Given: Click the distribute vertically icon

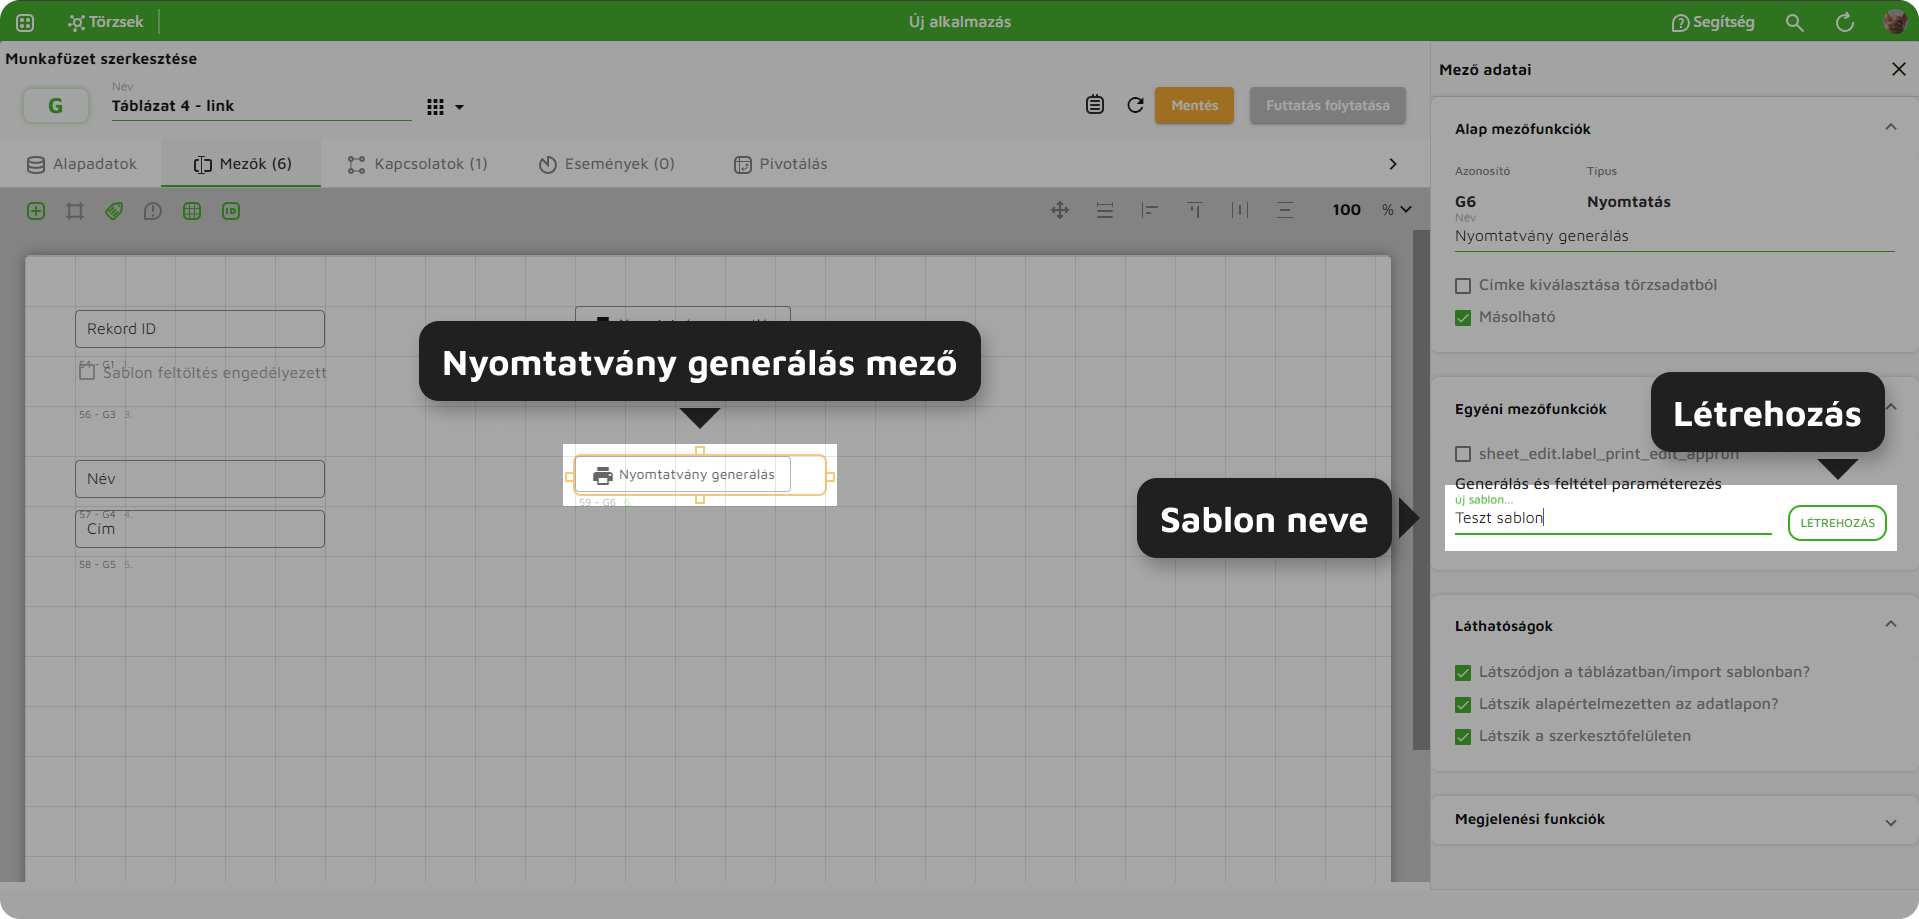Looking at the screenshot, I should (x=1285, y=210).
